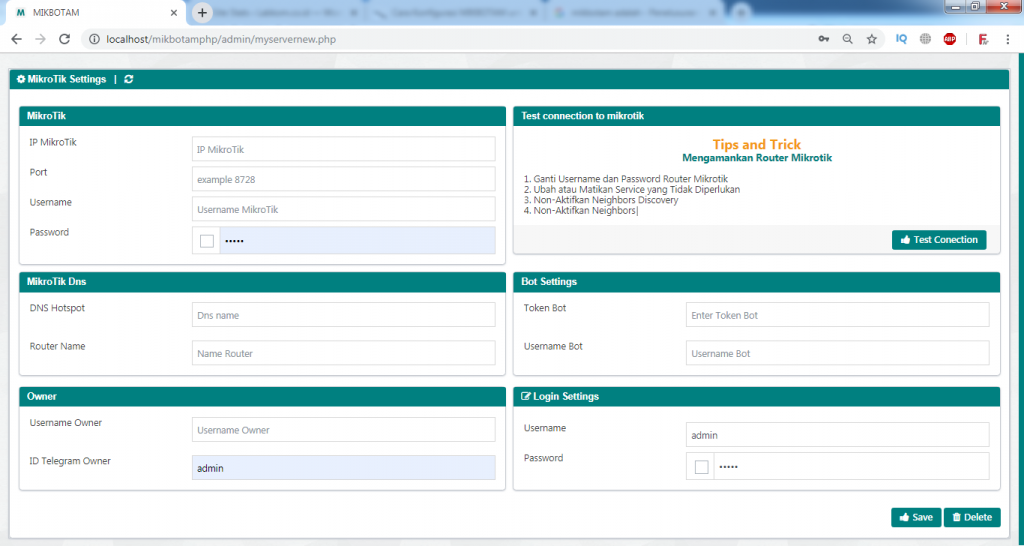This screenshot has width=1024, height=546.
Task: Click the Port field showing example 8728
Action: pos(344,179)
